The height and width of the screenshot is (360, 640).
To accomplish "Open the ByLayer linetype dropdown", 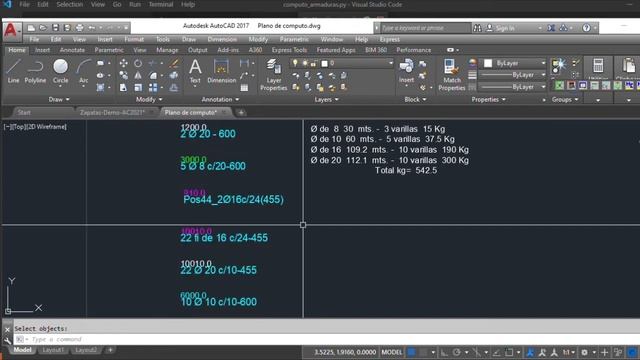I will tap(543, 87).
